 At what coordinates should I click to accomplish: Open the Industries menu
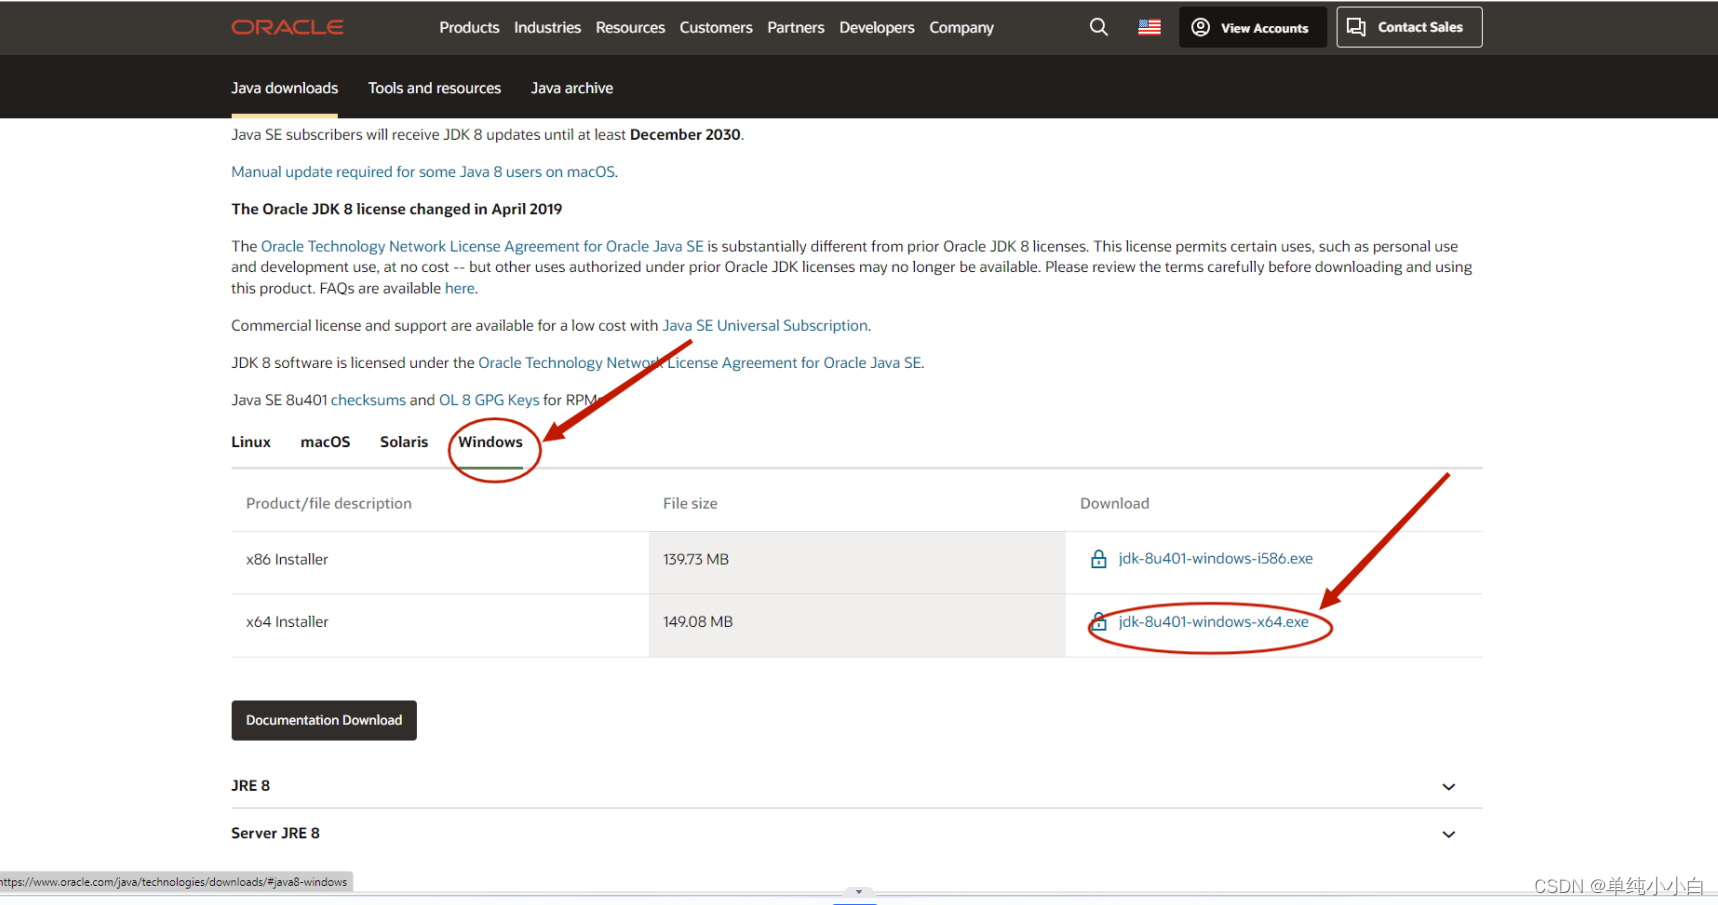point(547,27)
